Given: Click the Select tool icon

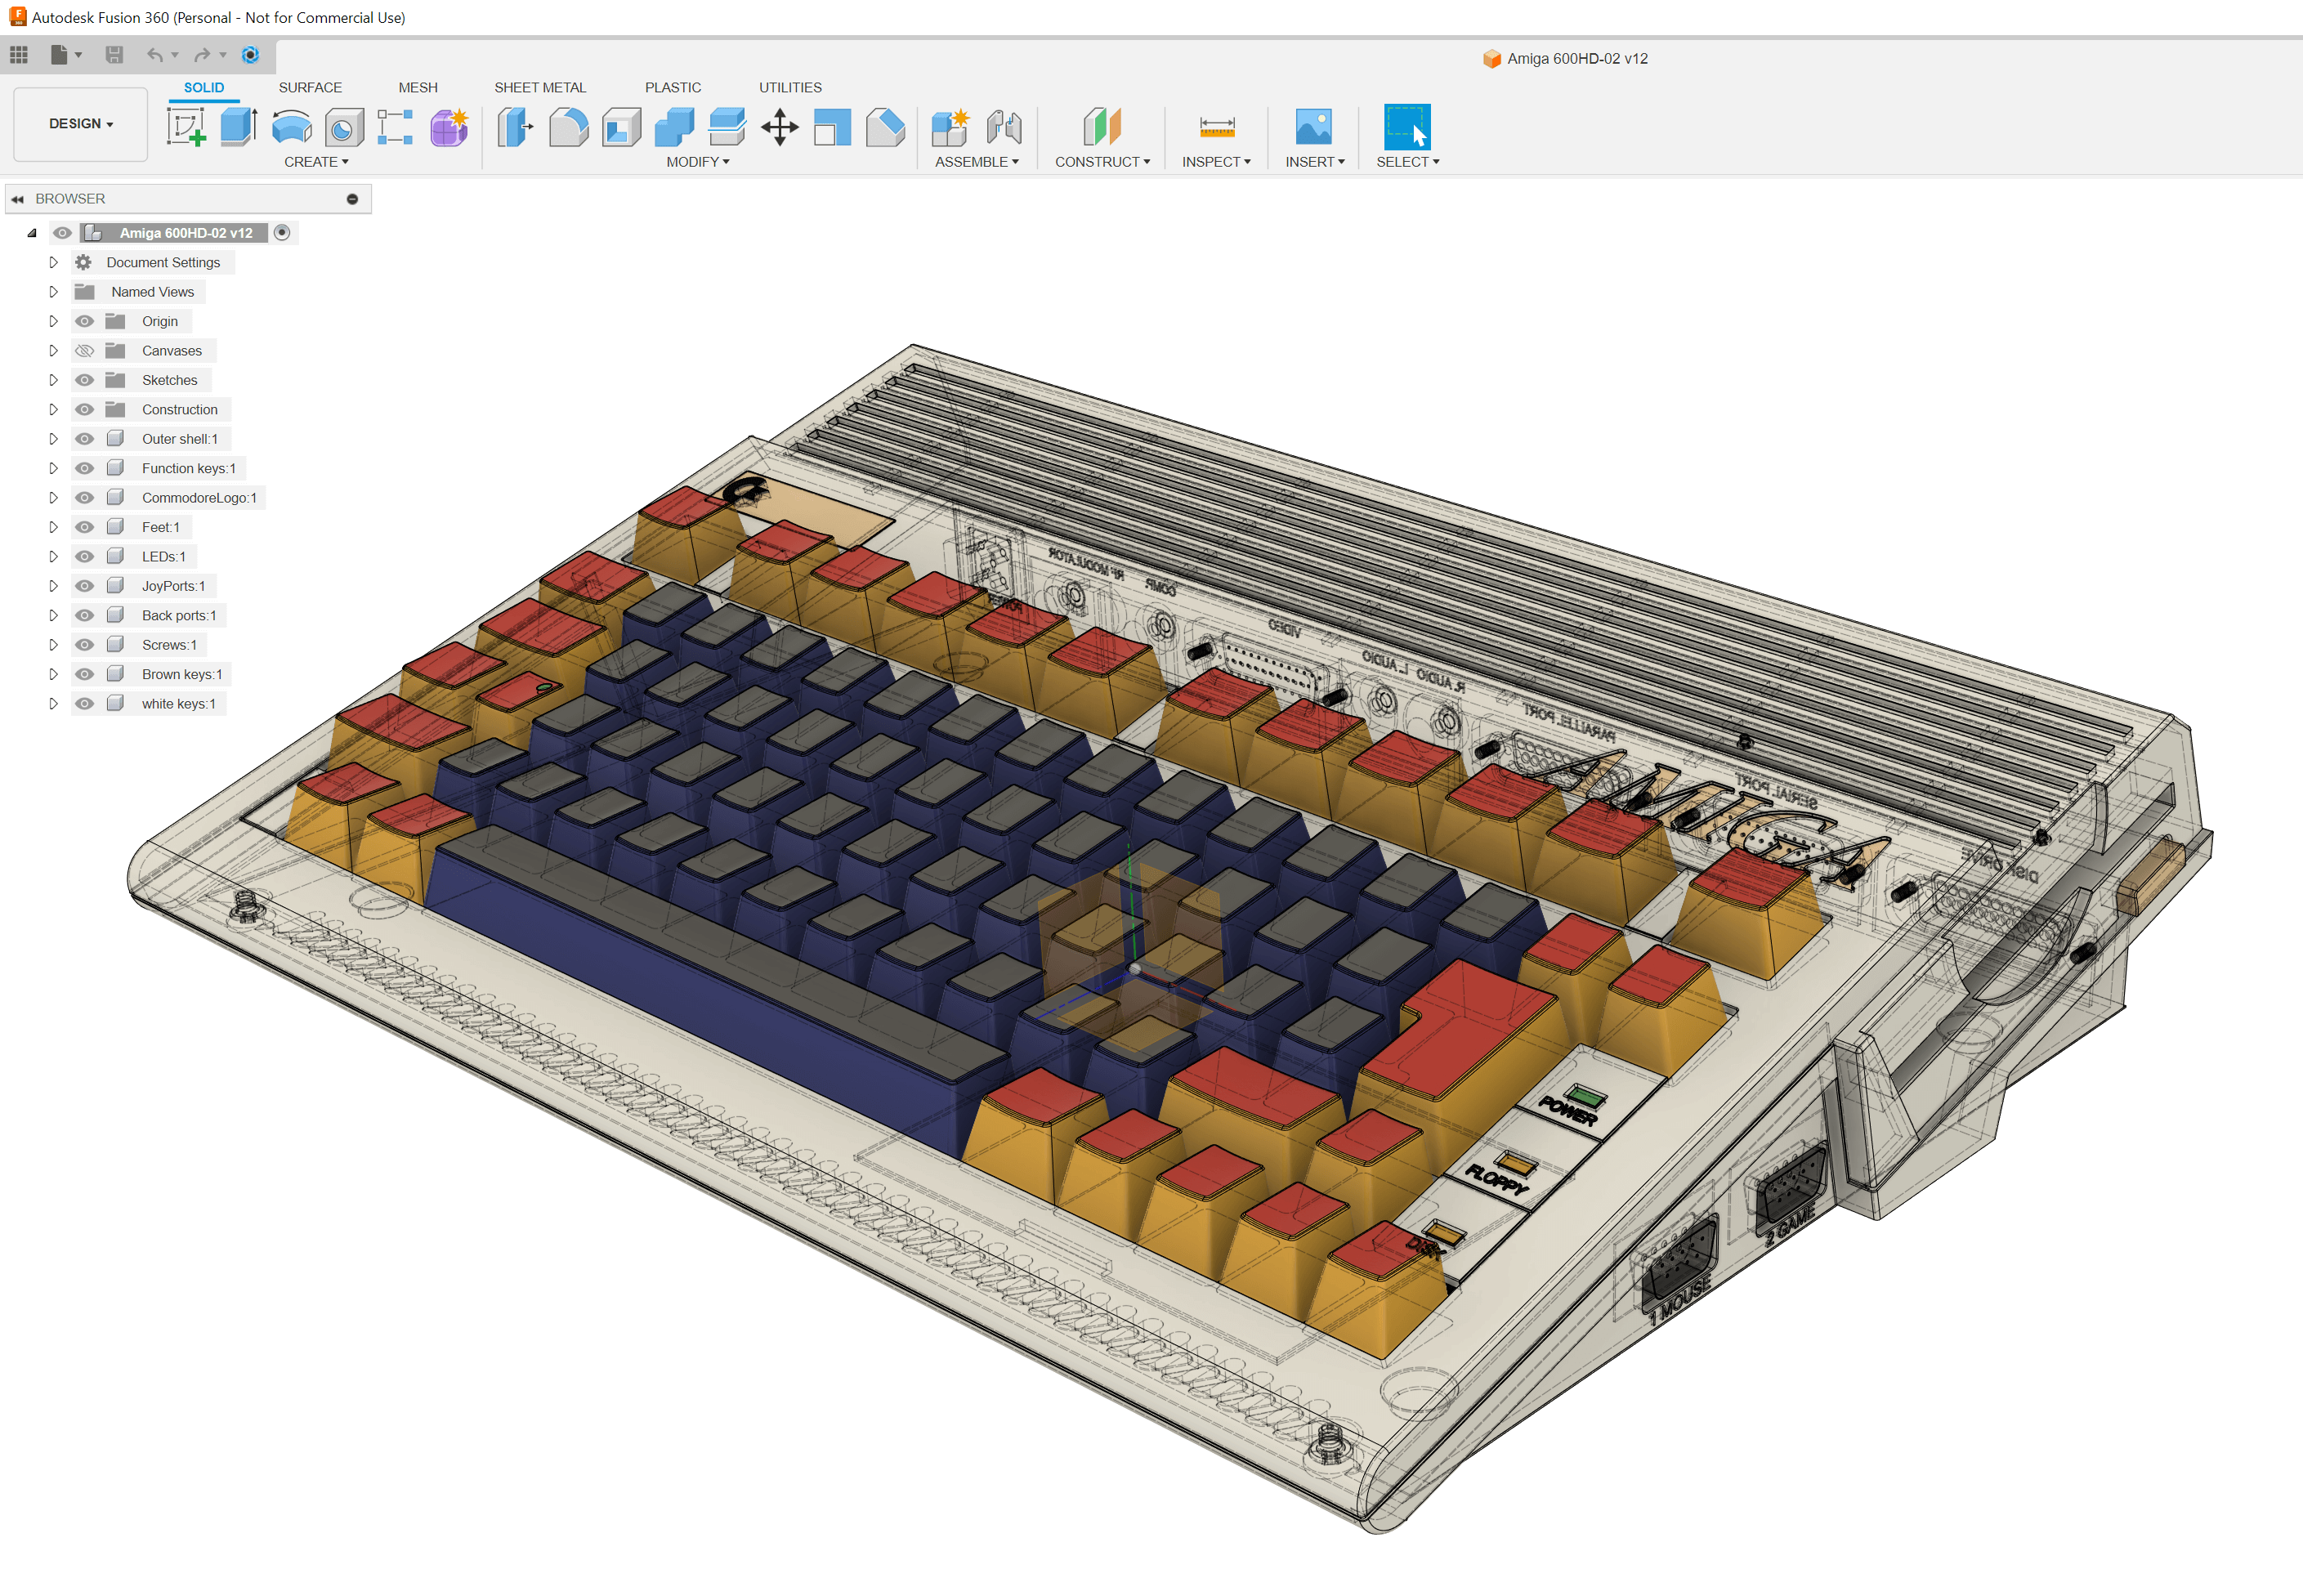Looking at the screenshot, I should [x=1407, y=127].
